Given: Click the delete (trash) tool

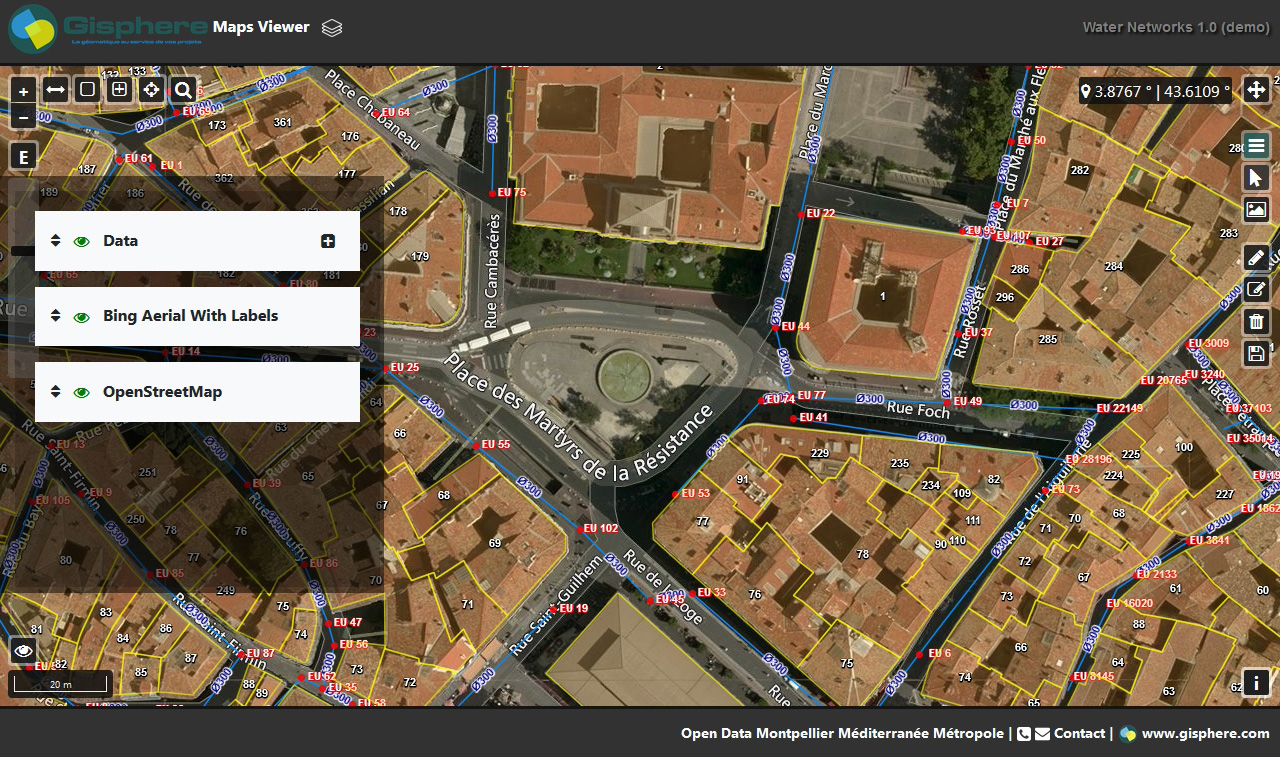Looking at the screenshot, I should 1256,321.
